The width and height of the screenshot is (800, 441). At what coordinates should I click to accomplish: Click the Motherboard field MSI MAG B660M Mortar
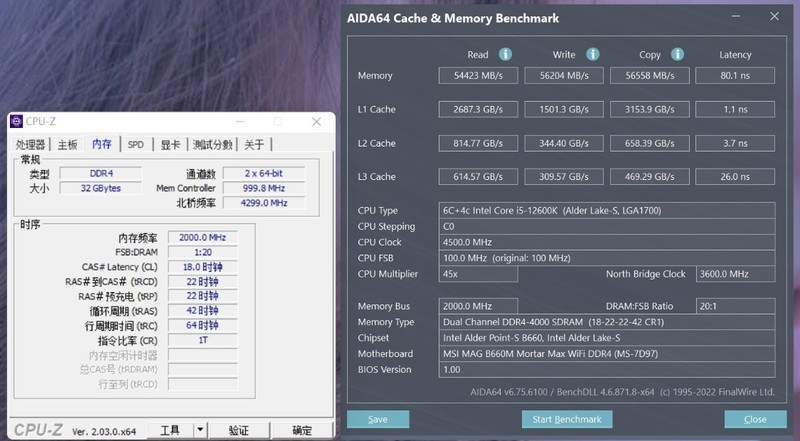click(607, 354)
